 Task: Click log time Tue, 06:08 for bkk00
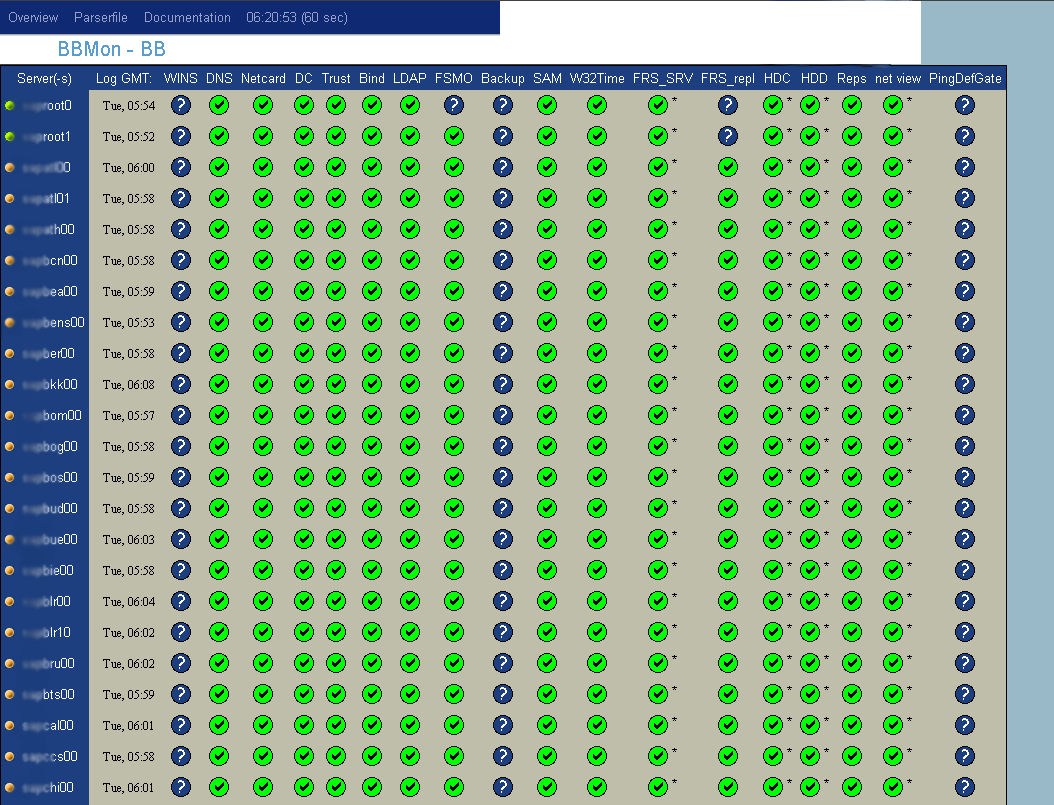(128, 384)
